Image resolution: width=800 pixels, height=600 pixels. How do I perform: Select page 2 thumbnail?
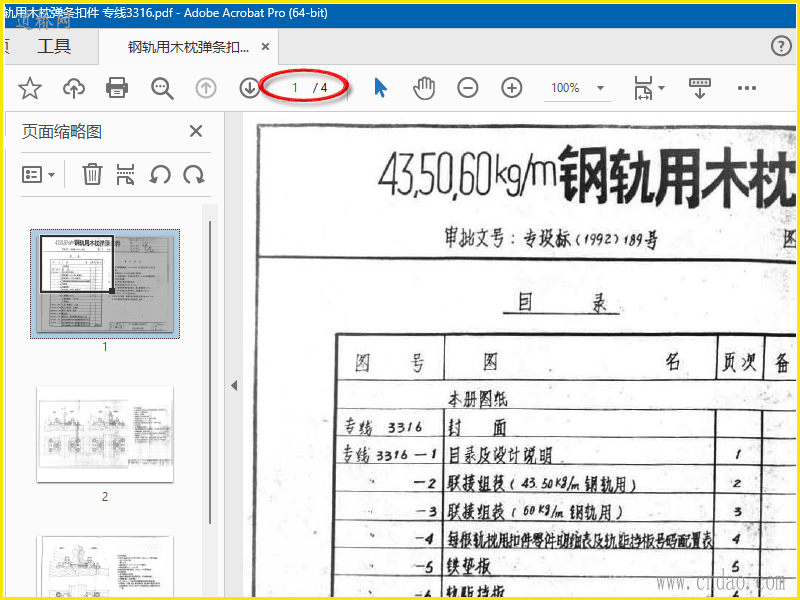(105, 434)
